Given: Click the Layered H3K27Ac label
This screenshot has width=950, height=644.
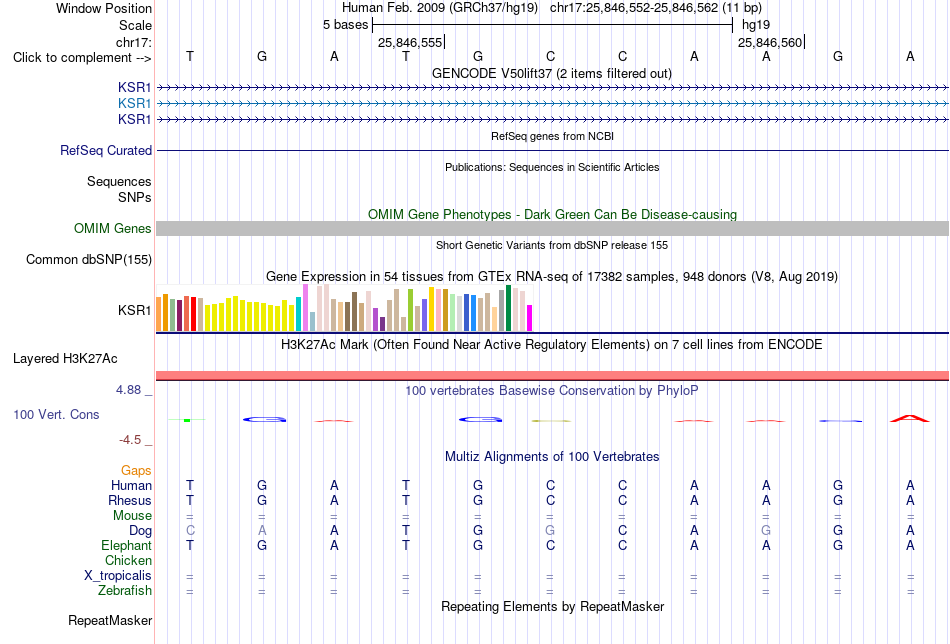Looking at the screenshot, I should pyautogui.click(x=65, y=359).
